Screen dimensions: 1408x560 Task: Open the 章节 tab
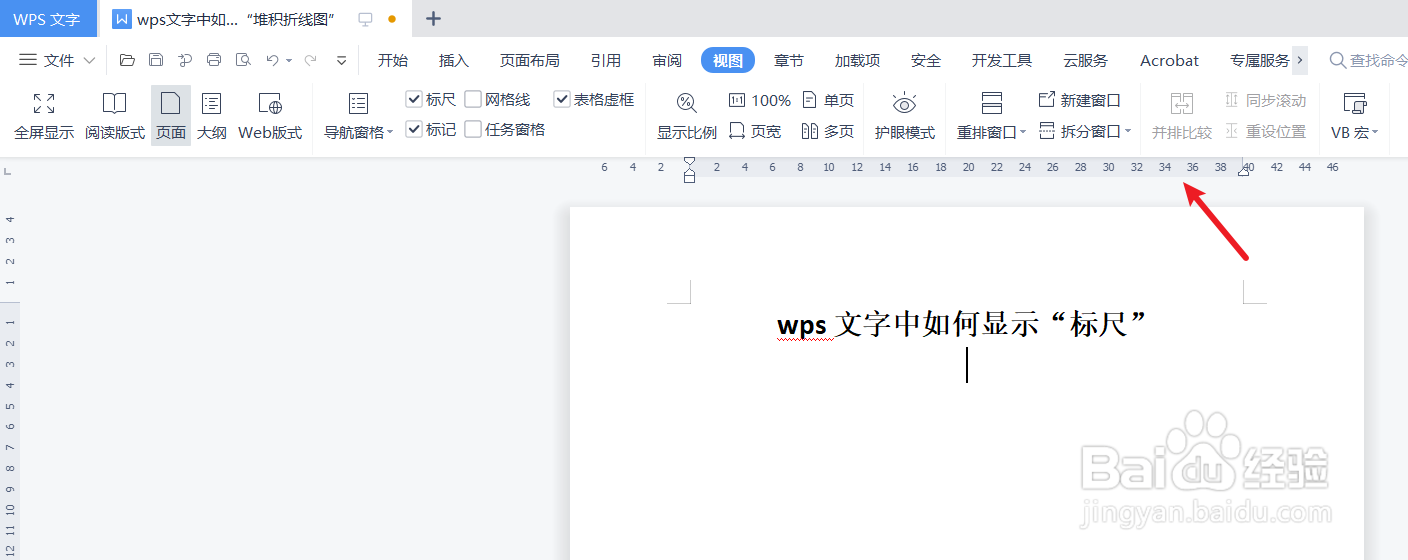(789, 60)
